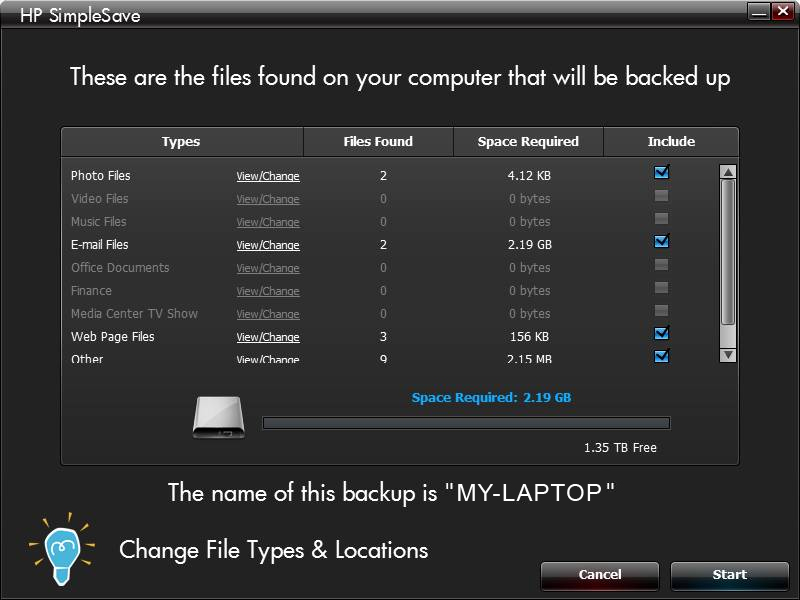Click the 4.12 KB value for Photo Files
The height and width of the screenshot is (600, 800).
tap(529, 176)
